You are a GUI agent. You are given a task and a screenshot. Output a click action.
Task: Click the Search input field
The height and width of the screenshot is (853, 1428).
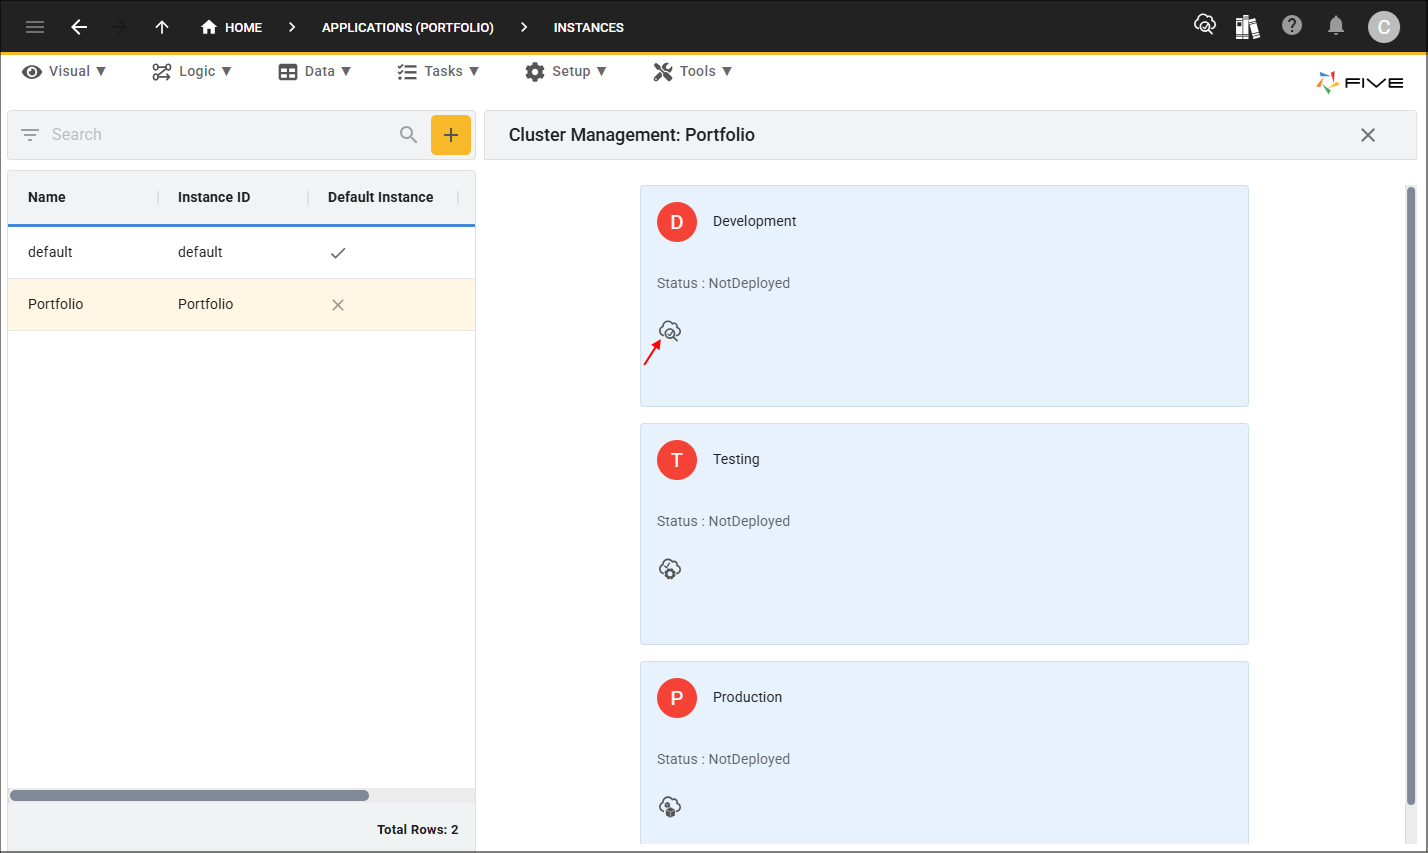(x=220, y=135)
